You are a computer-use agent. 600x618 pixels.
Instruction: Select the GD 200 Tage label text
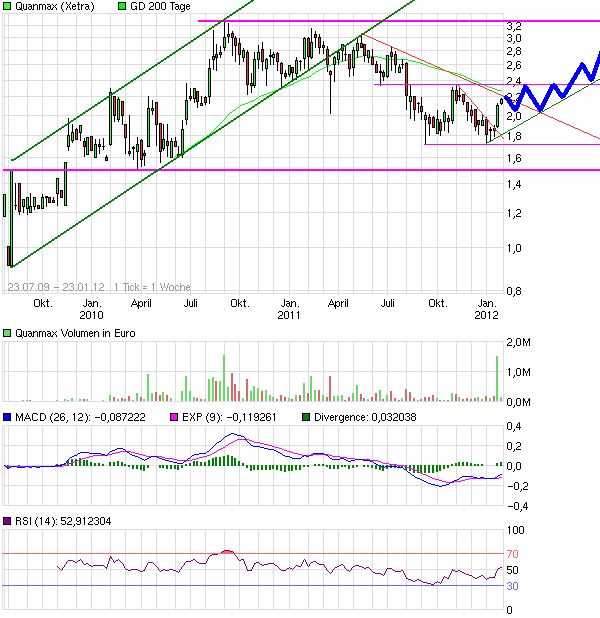pyautogui.click(x=164, y=7)
